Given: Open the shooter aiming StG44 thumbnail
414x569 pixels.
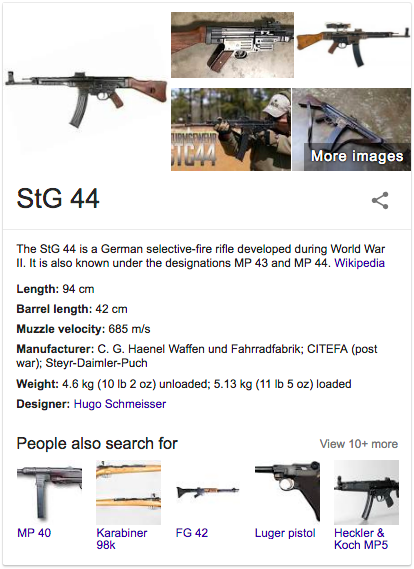Looking at the screenshot, I should (x=231, y=129).
